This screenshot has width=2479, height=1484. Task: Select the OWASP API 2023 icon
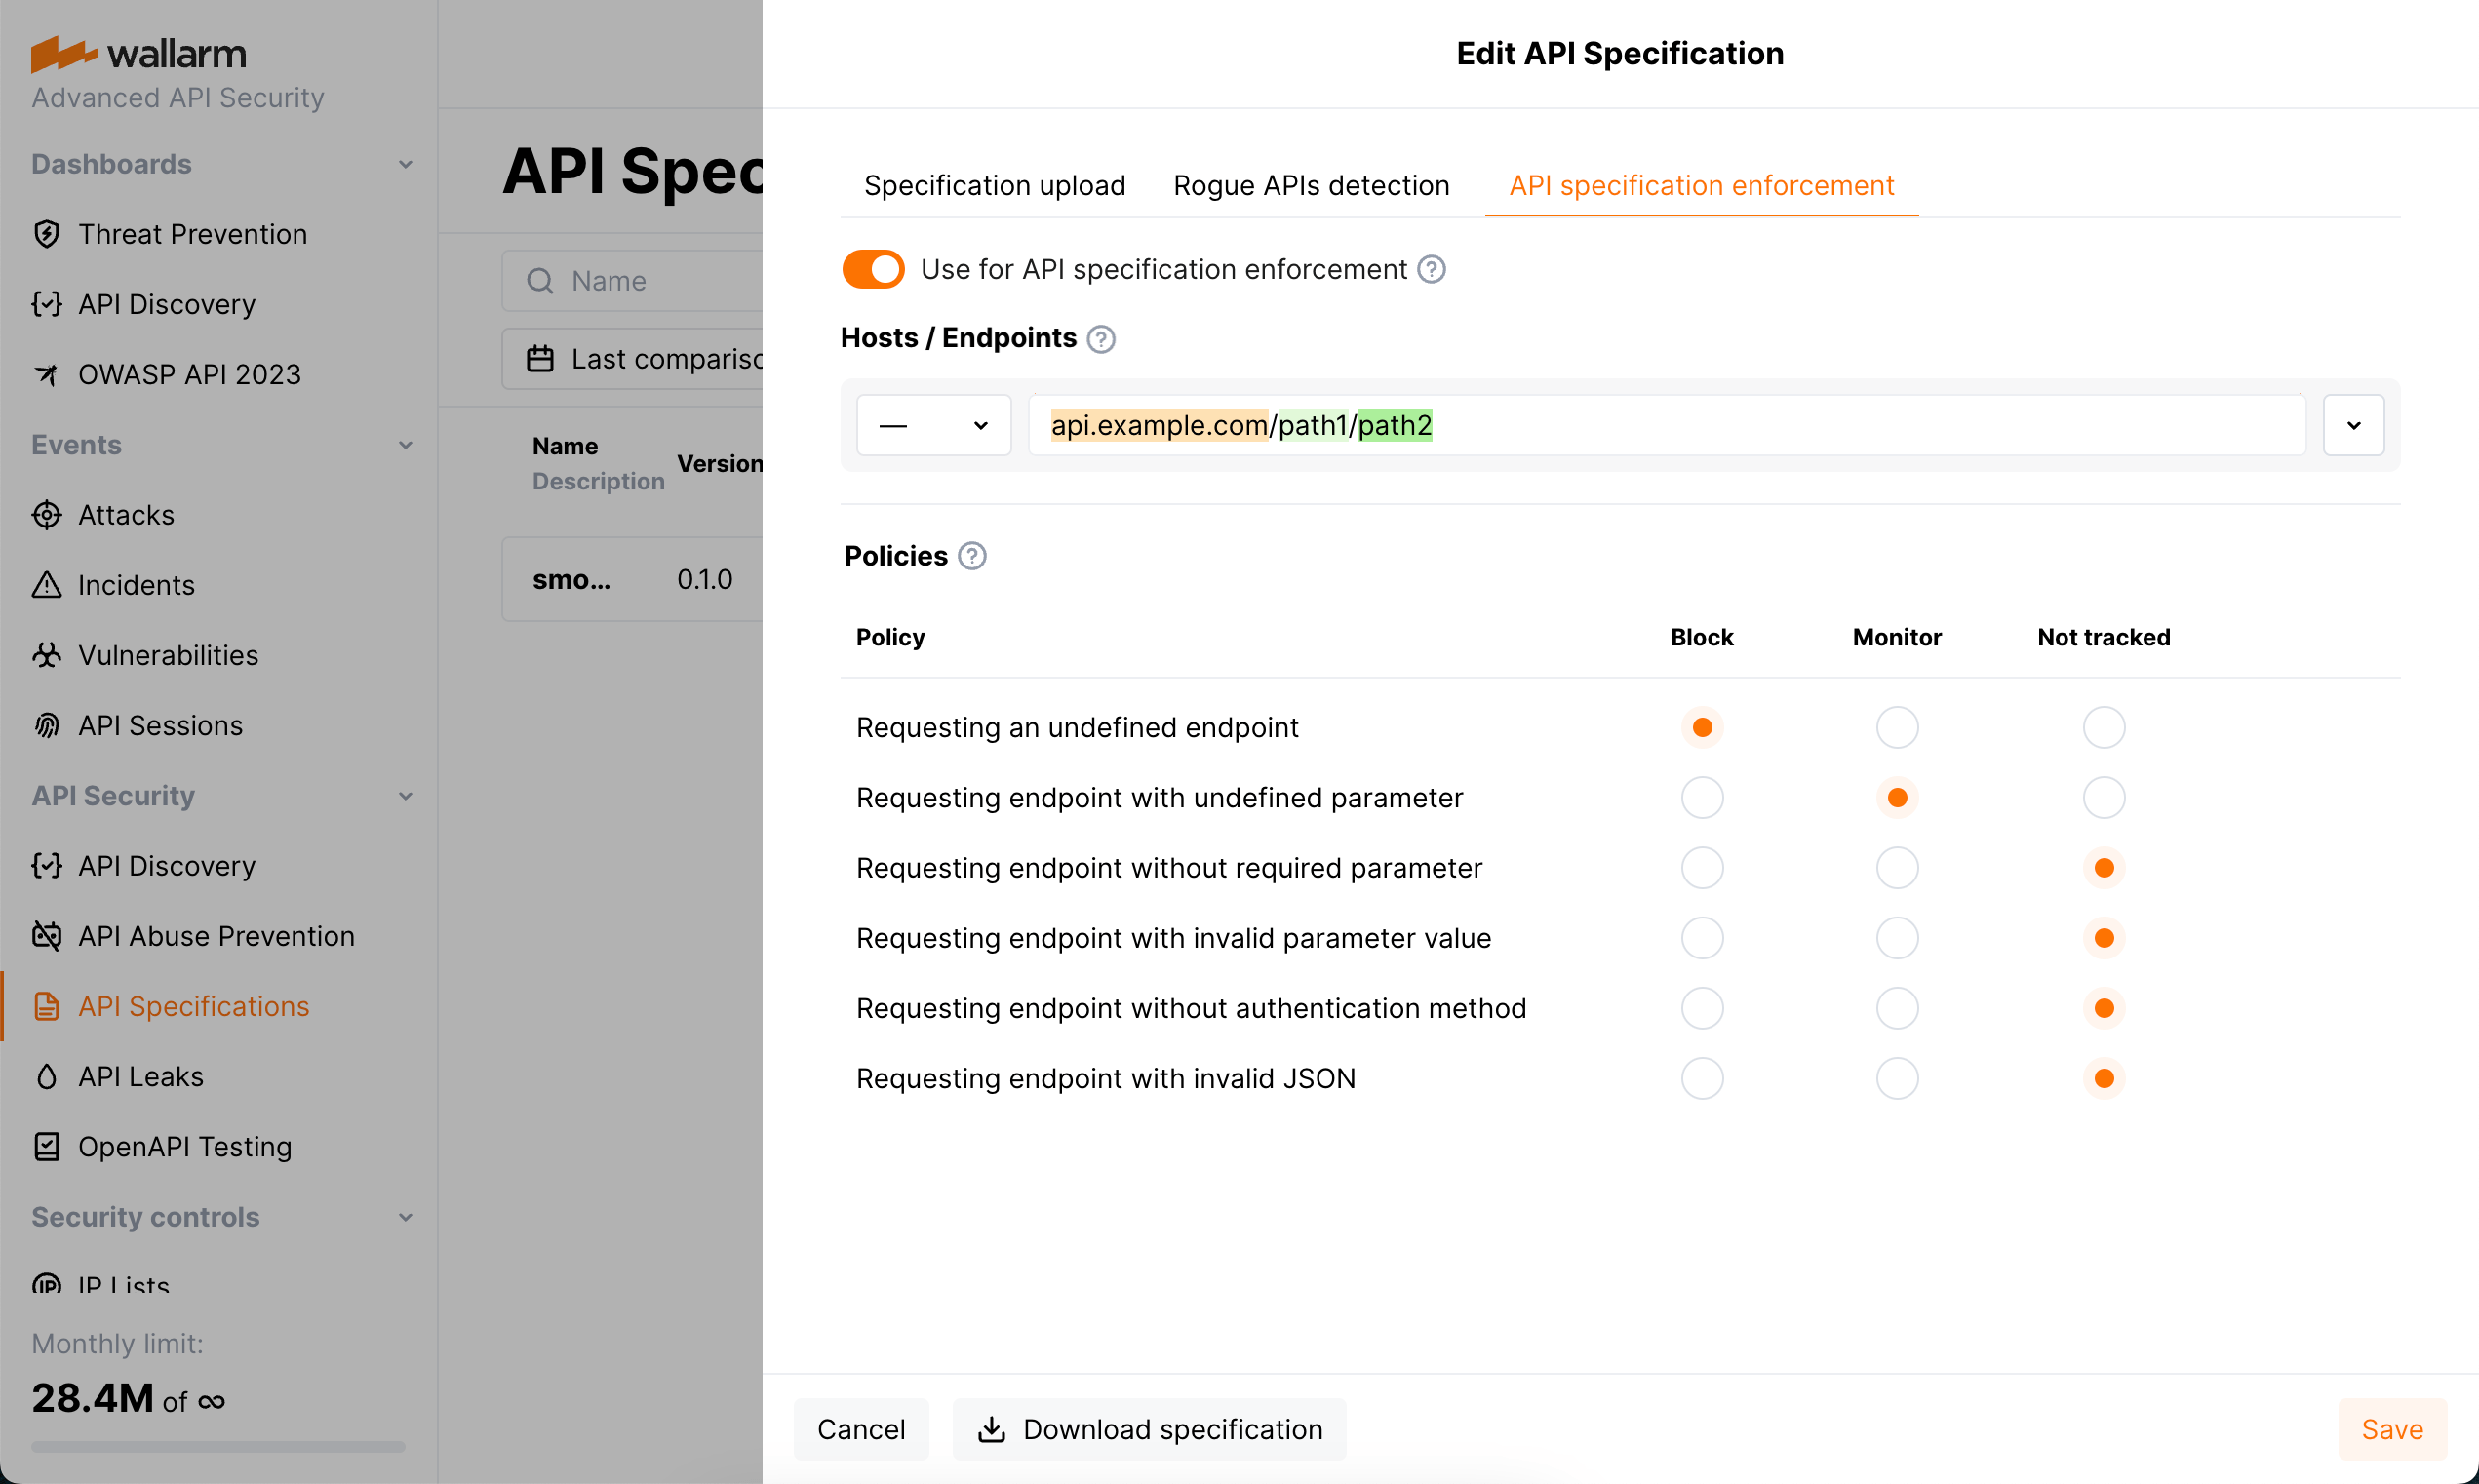[x=47, y=374]
